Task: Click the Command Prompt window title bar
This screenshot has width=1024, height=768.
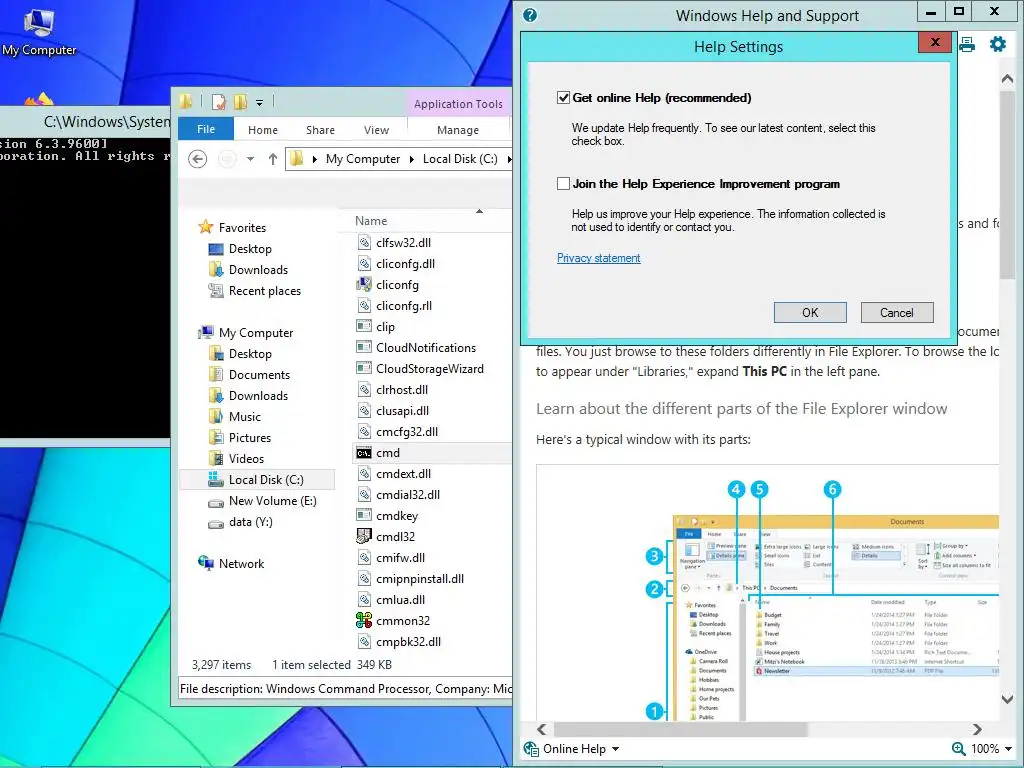Action: [x=85, y=121]
